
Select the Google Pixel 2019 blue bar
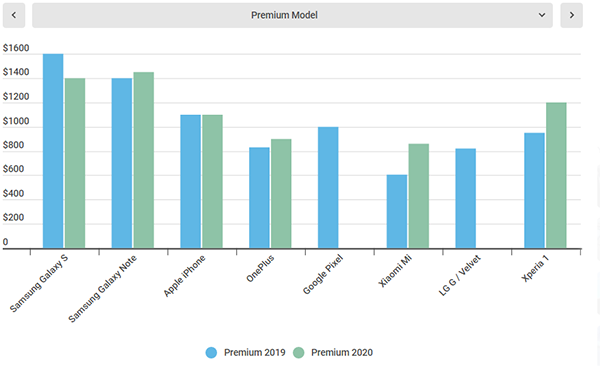[328, 188]
